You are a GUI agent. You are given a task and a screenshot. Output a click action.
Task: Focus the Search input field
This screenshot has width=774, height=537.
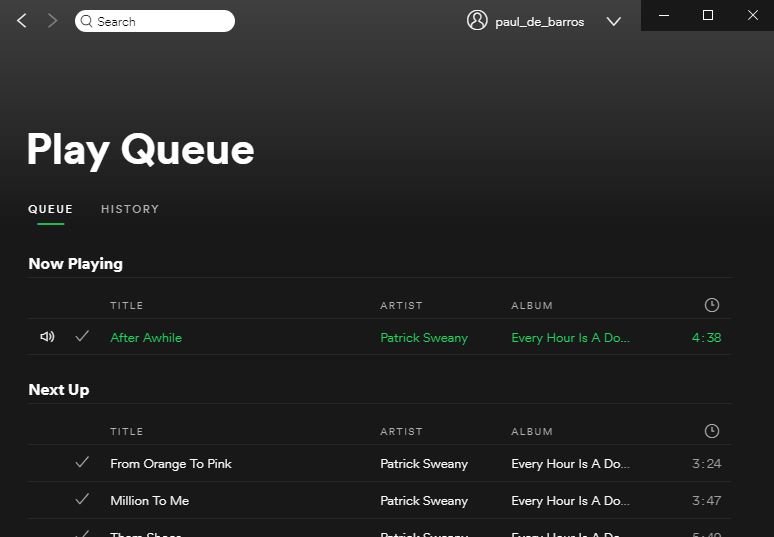pyautogui.click(x=160, y=21)
